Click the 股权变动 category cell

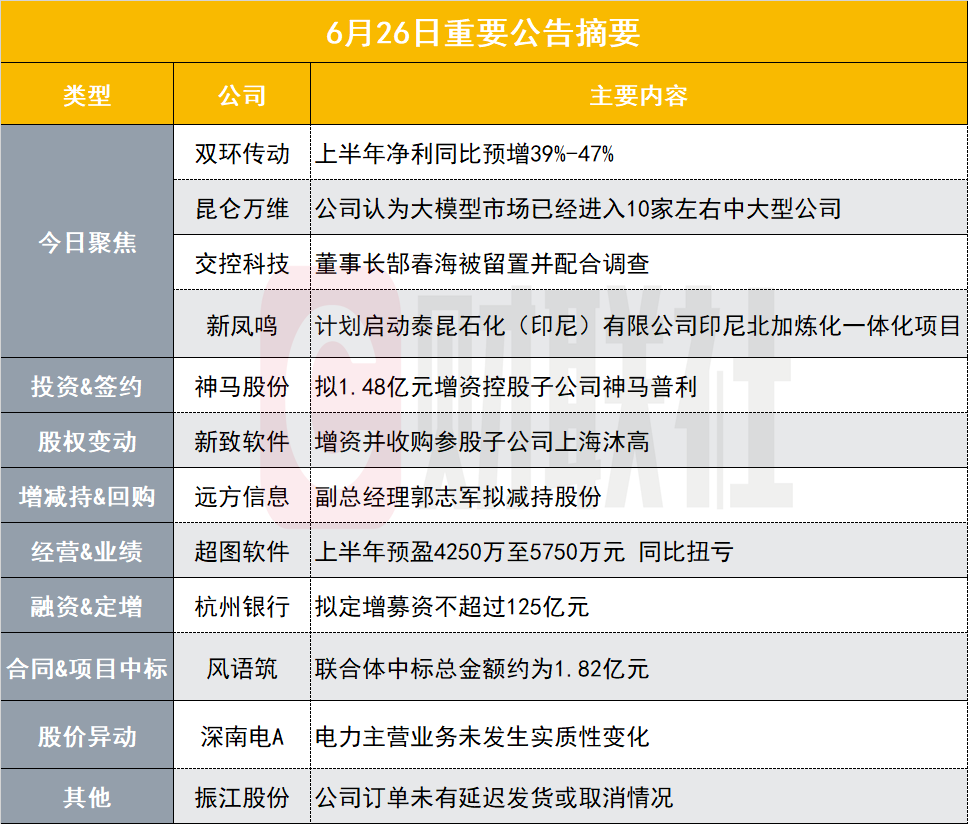[87, 441]
